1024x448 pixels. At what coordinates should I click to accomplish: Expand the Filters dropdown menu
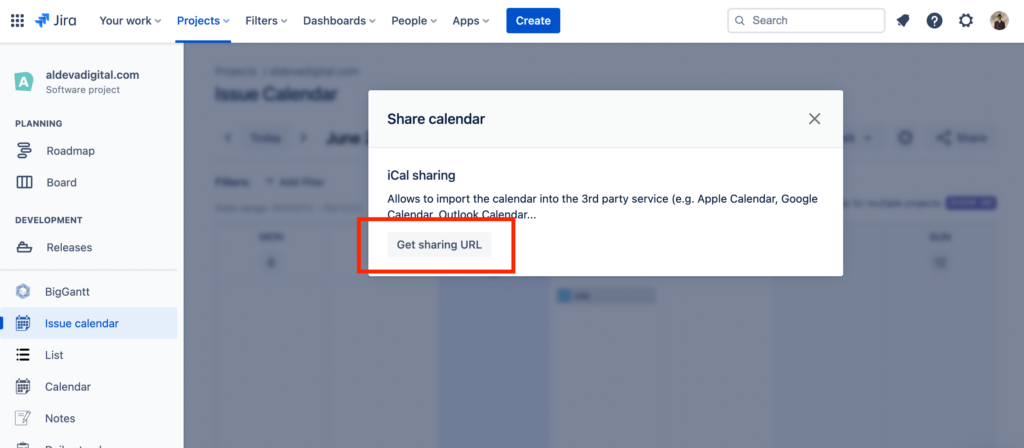click(x=266, y=21)
